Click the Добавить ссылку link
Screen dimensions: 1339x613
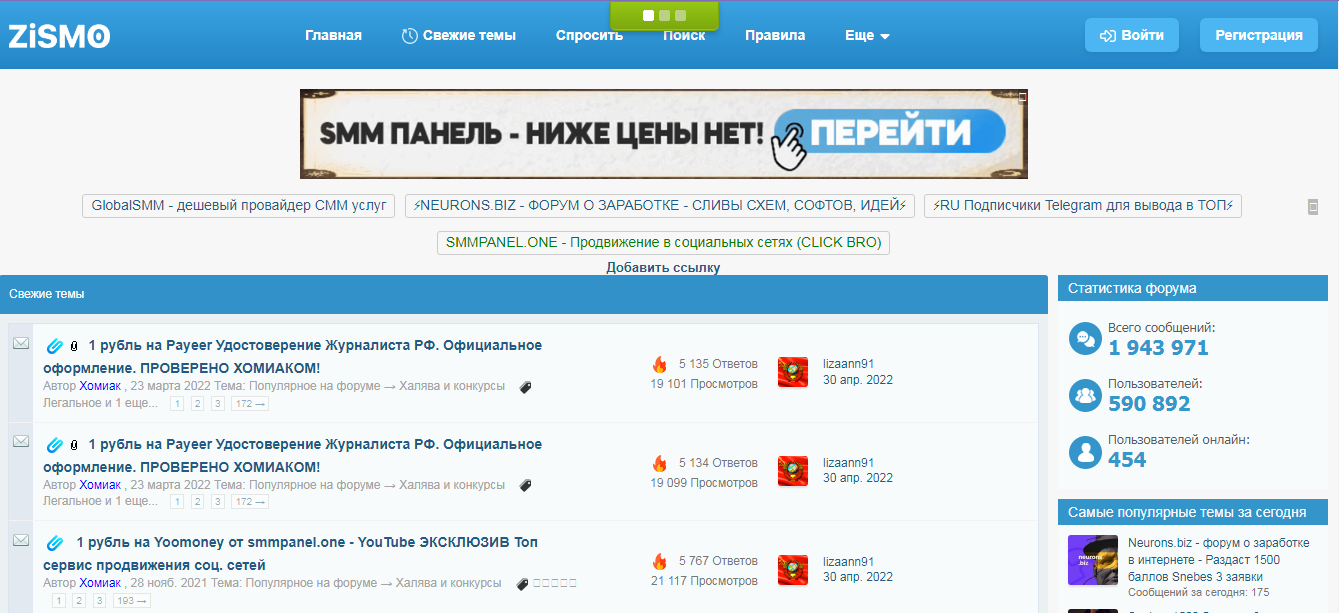click(663, 268)
